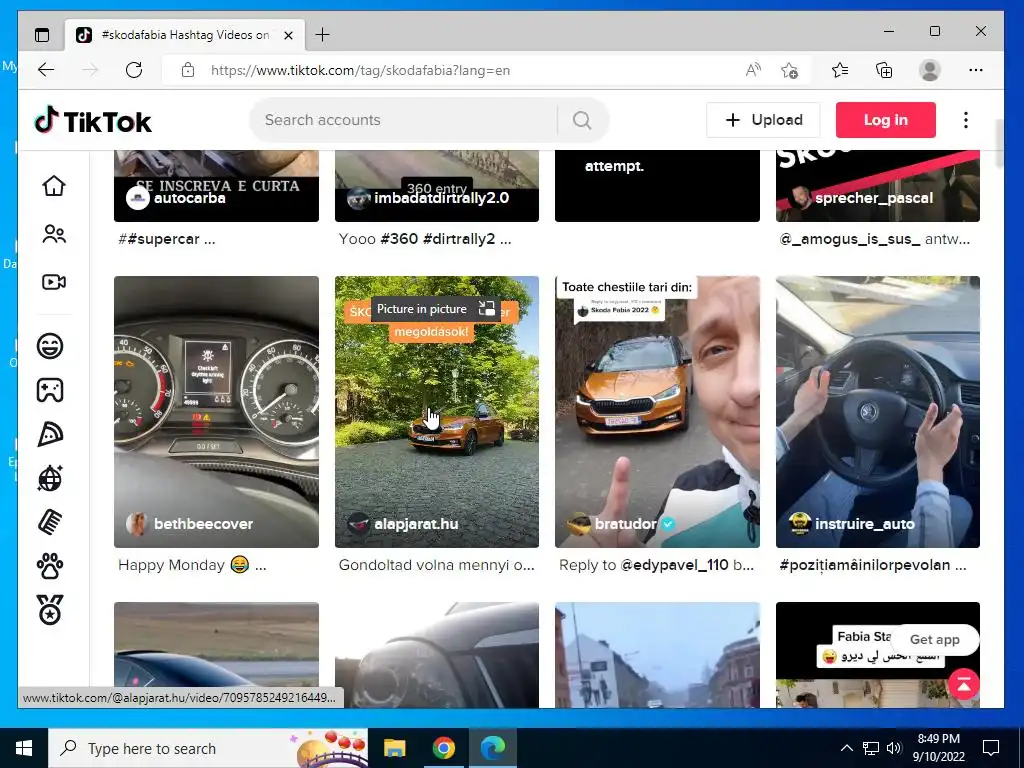Open a new browser tab
Viewport: 1024px width, 768px height.
pos(323,35)
